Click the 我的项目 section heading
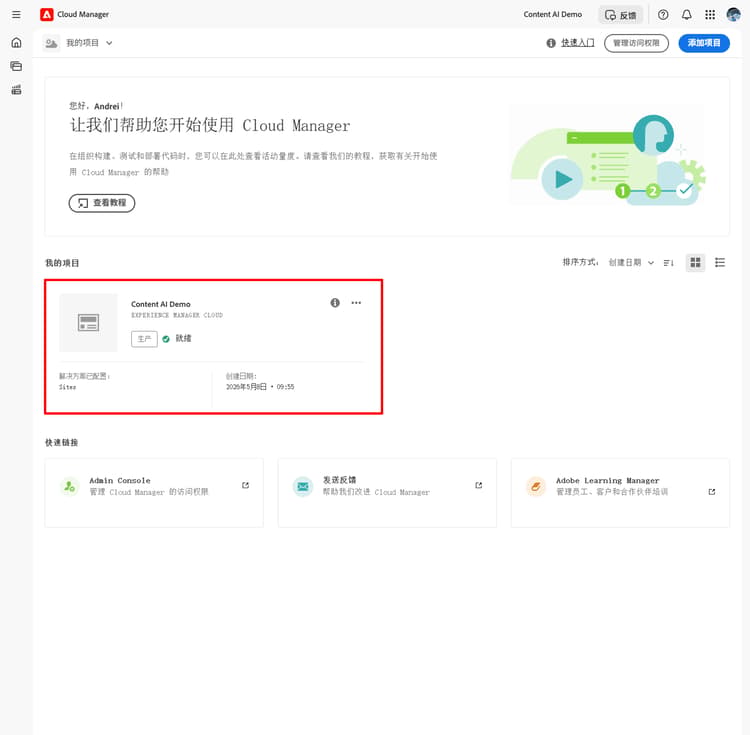This screenshot has width=750, height=735. coord(62,263)
